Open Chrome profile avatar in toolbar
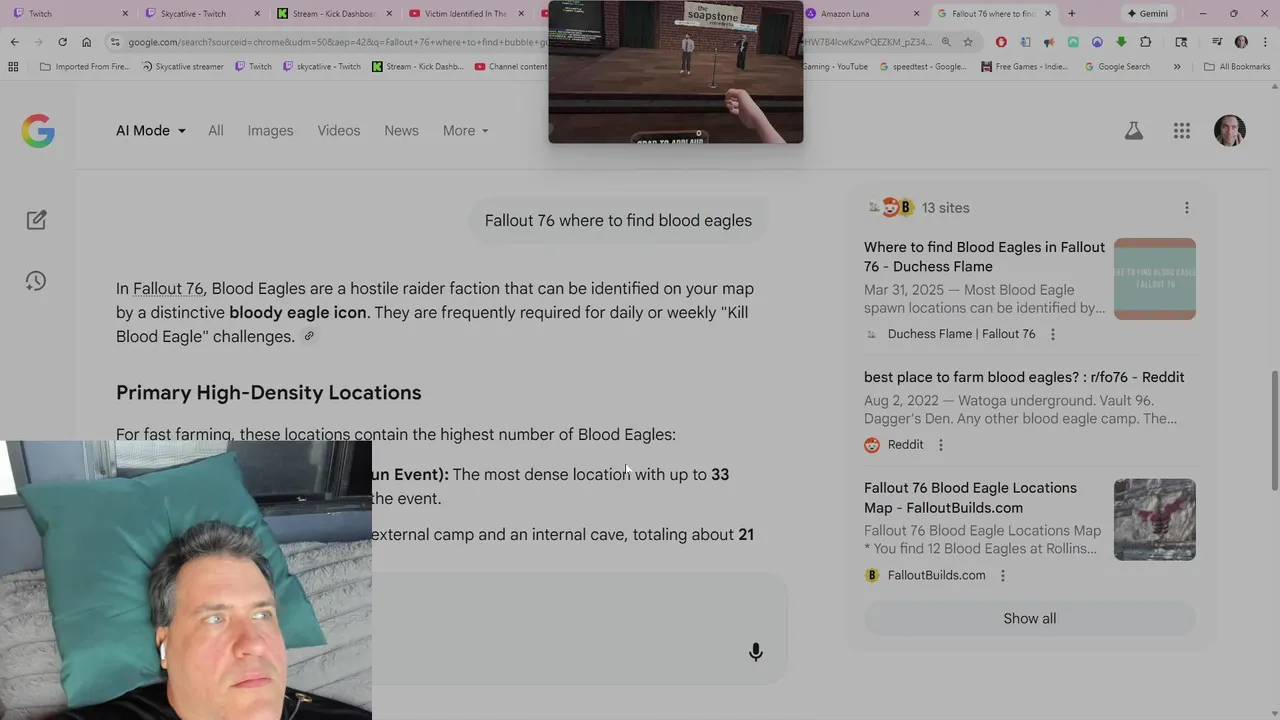 pyautogui.click(x=1241, y=42)
